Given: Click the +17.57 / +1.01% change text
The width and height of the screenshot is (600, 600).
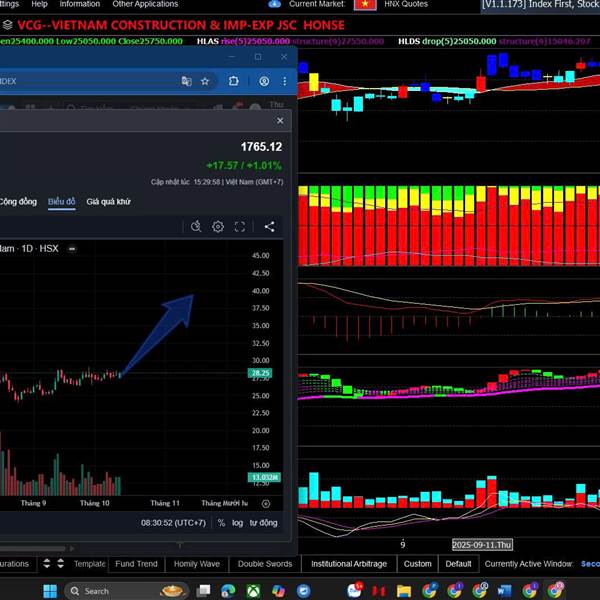Looking at the screenshot, I should [x=244, y=166].
